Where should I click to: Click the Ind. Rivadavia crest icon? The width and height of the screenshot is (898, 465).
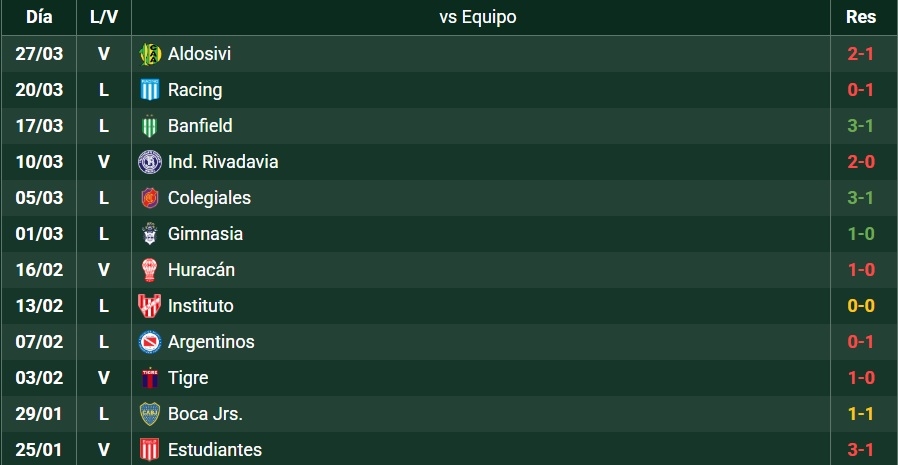coord(150,162)
